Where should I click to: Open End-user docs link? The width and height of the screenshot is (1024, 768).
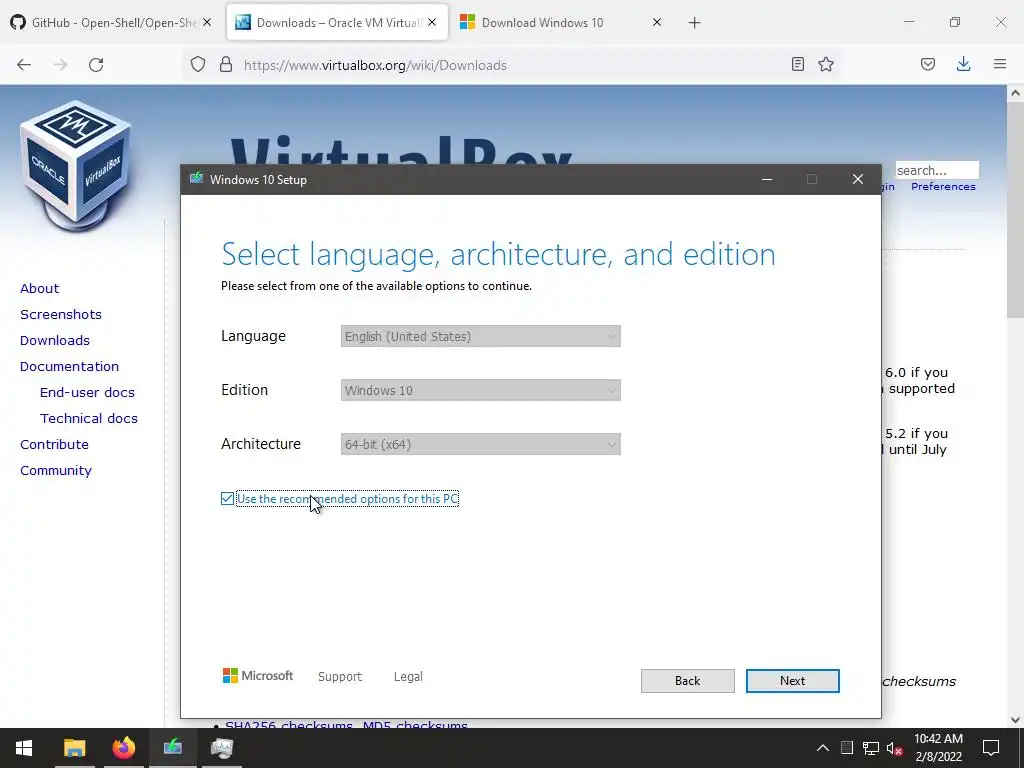[88, 392]
